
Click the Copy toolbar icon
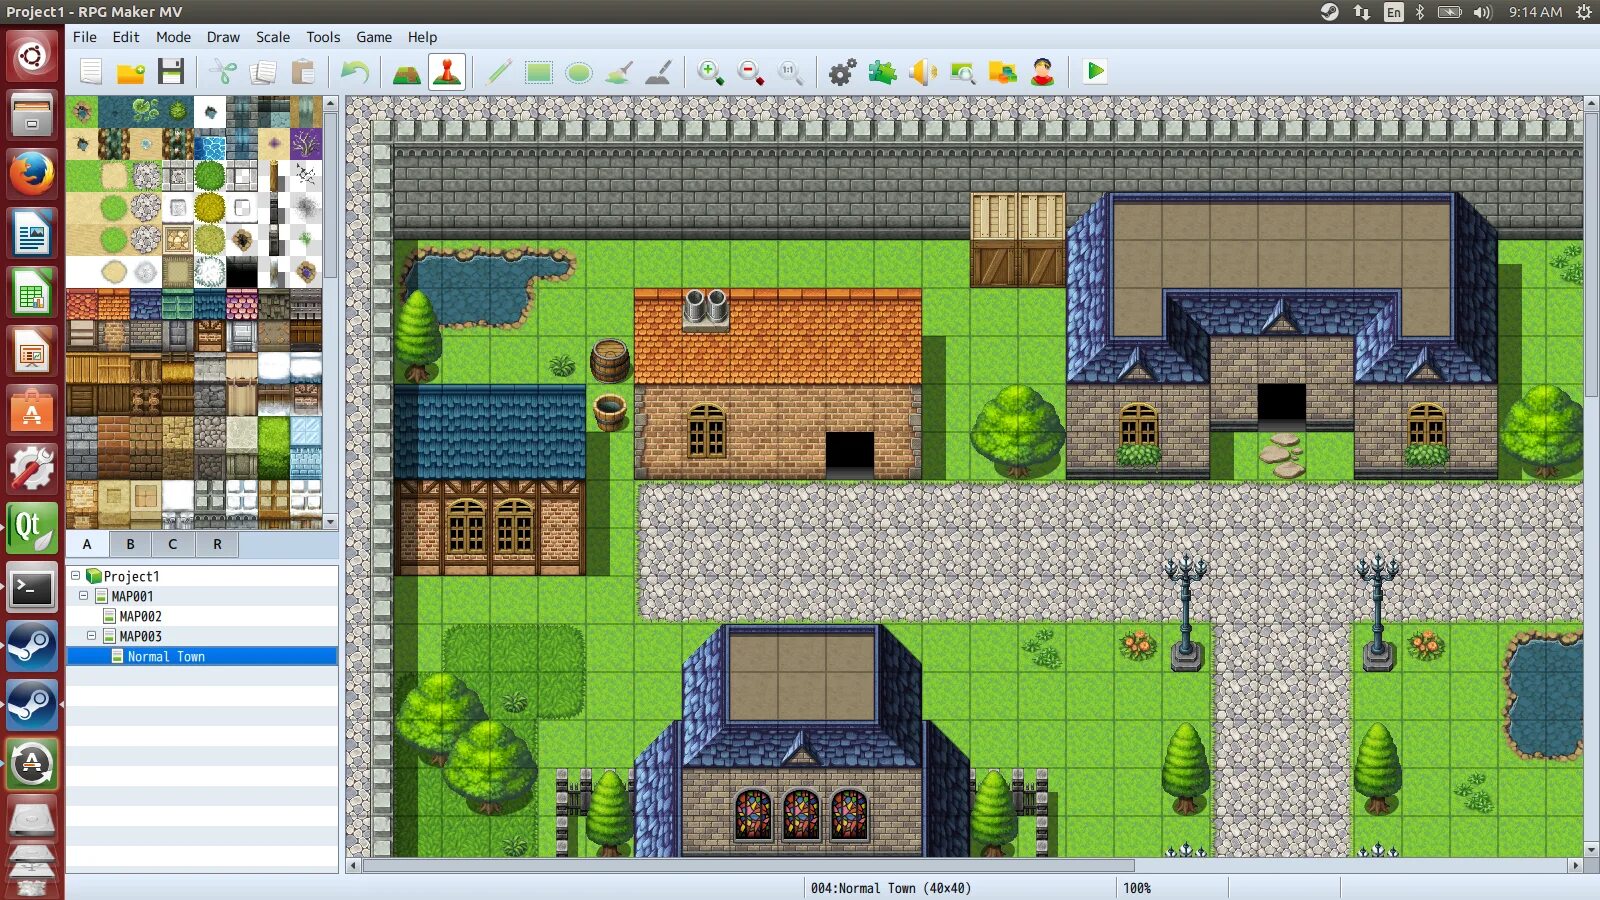pyautogui.click(x=263, y=72)
